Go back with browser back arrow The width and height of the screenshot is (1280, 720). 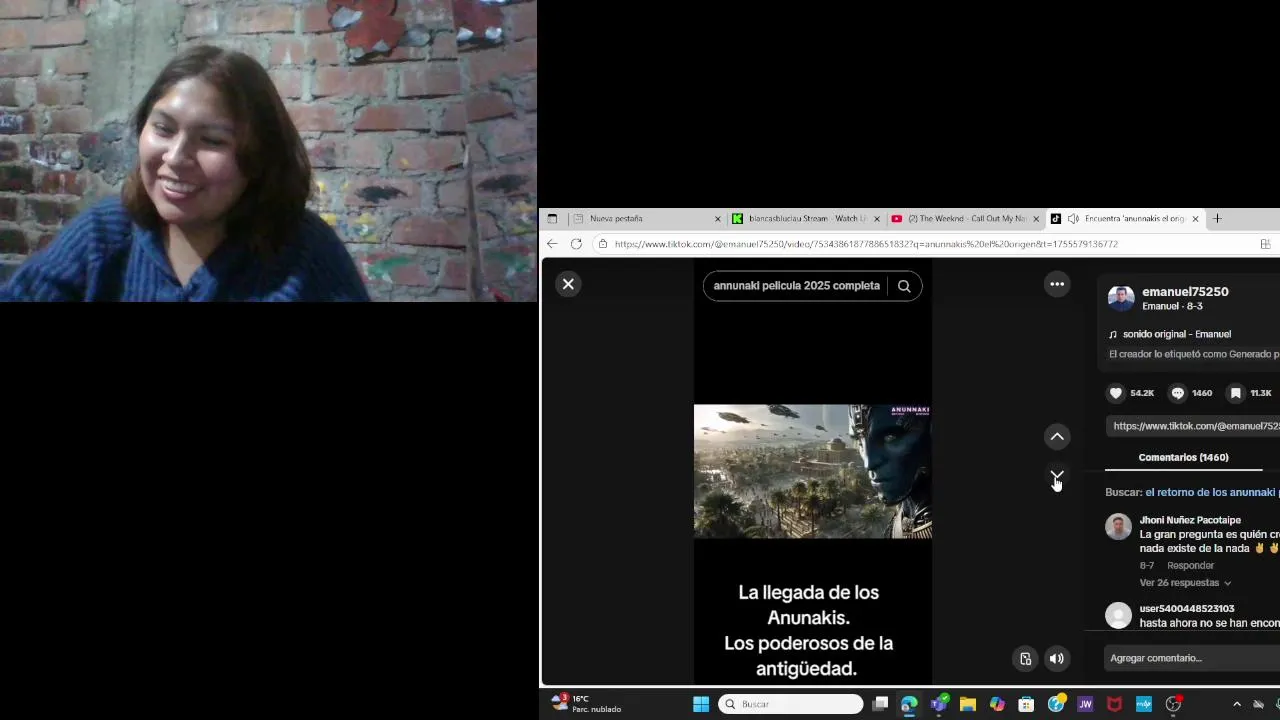coord(552,244)
